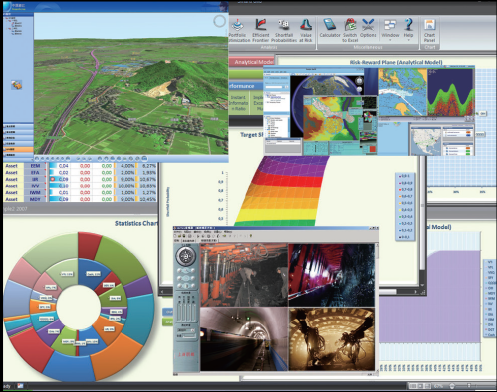Viewport: 497px width, 392px height.
Task: Show the Chart Panel
Action: point(429,30)
